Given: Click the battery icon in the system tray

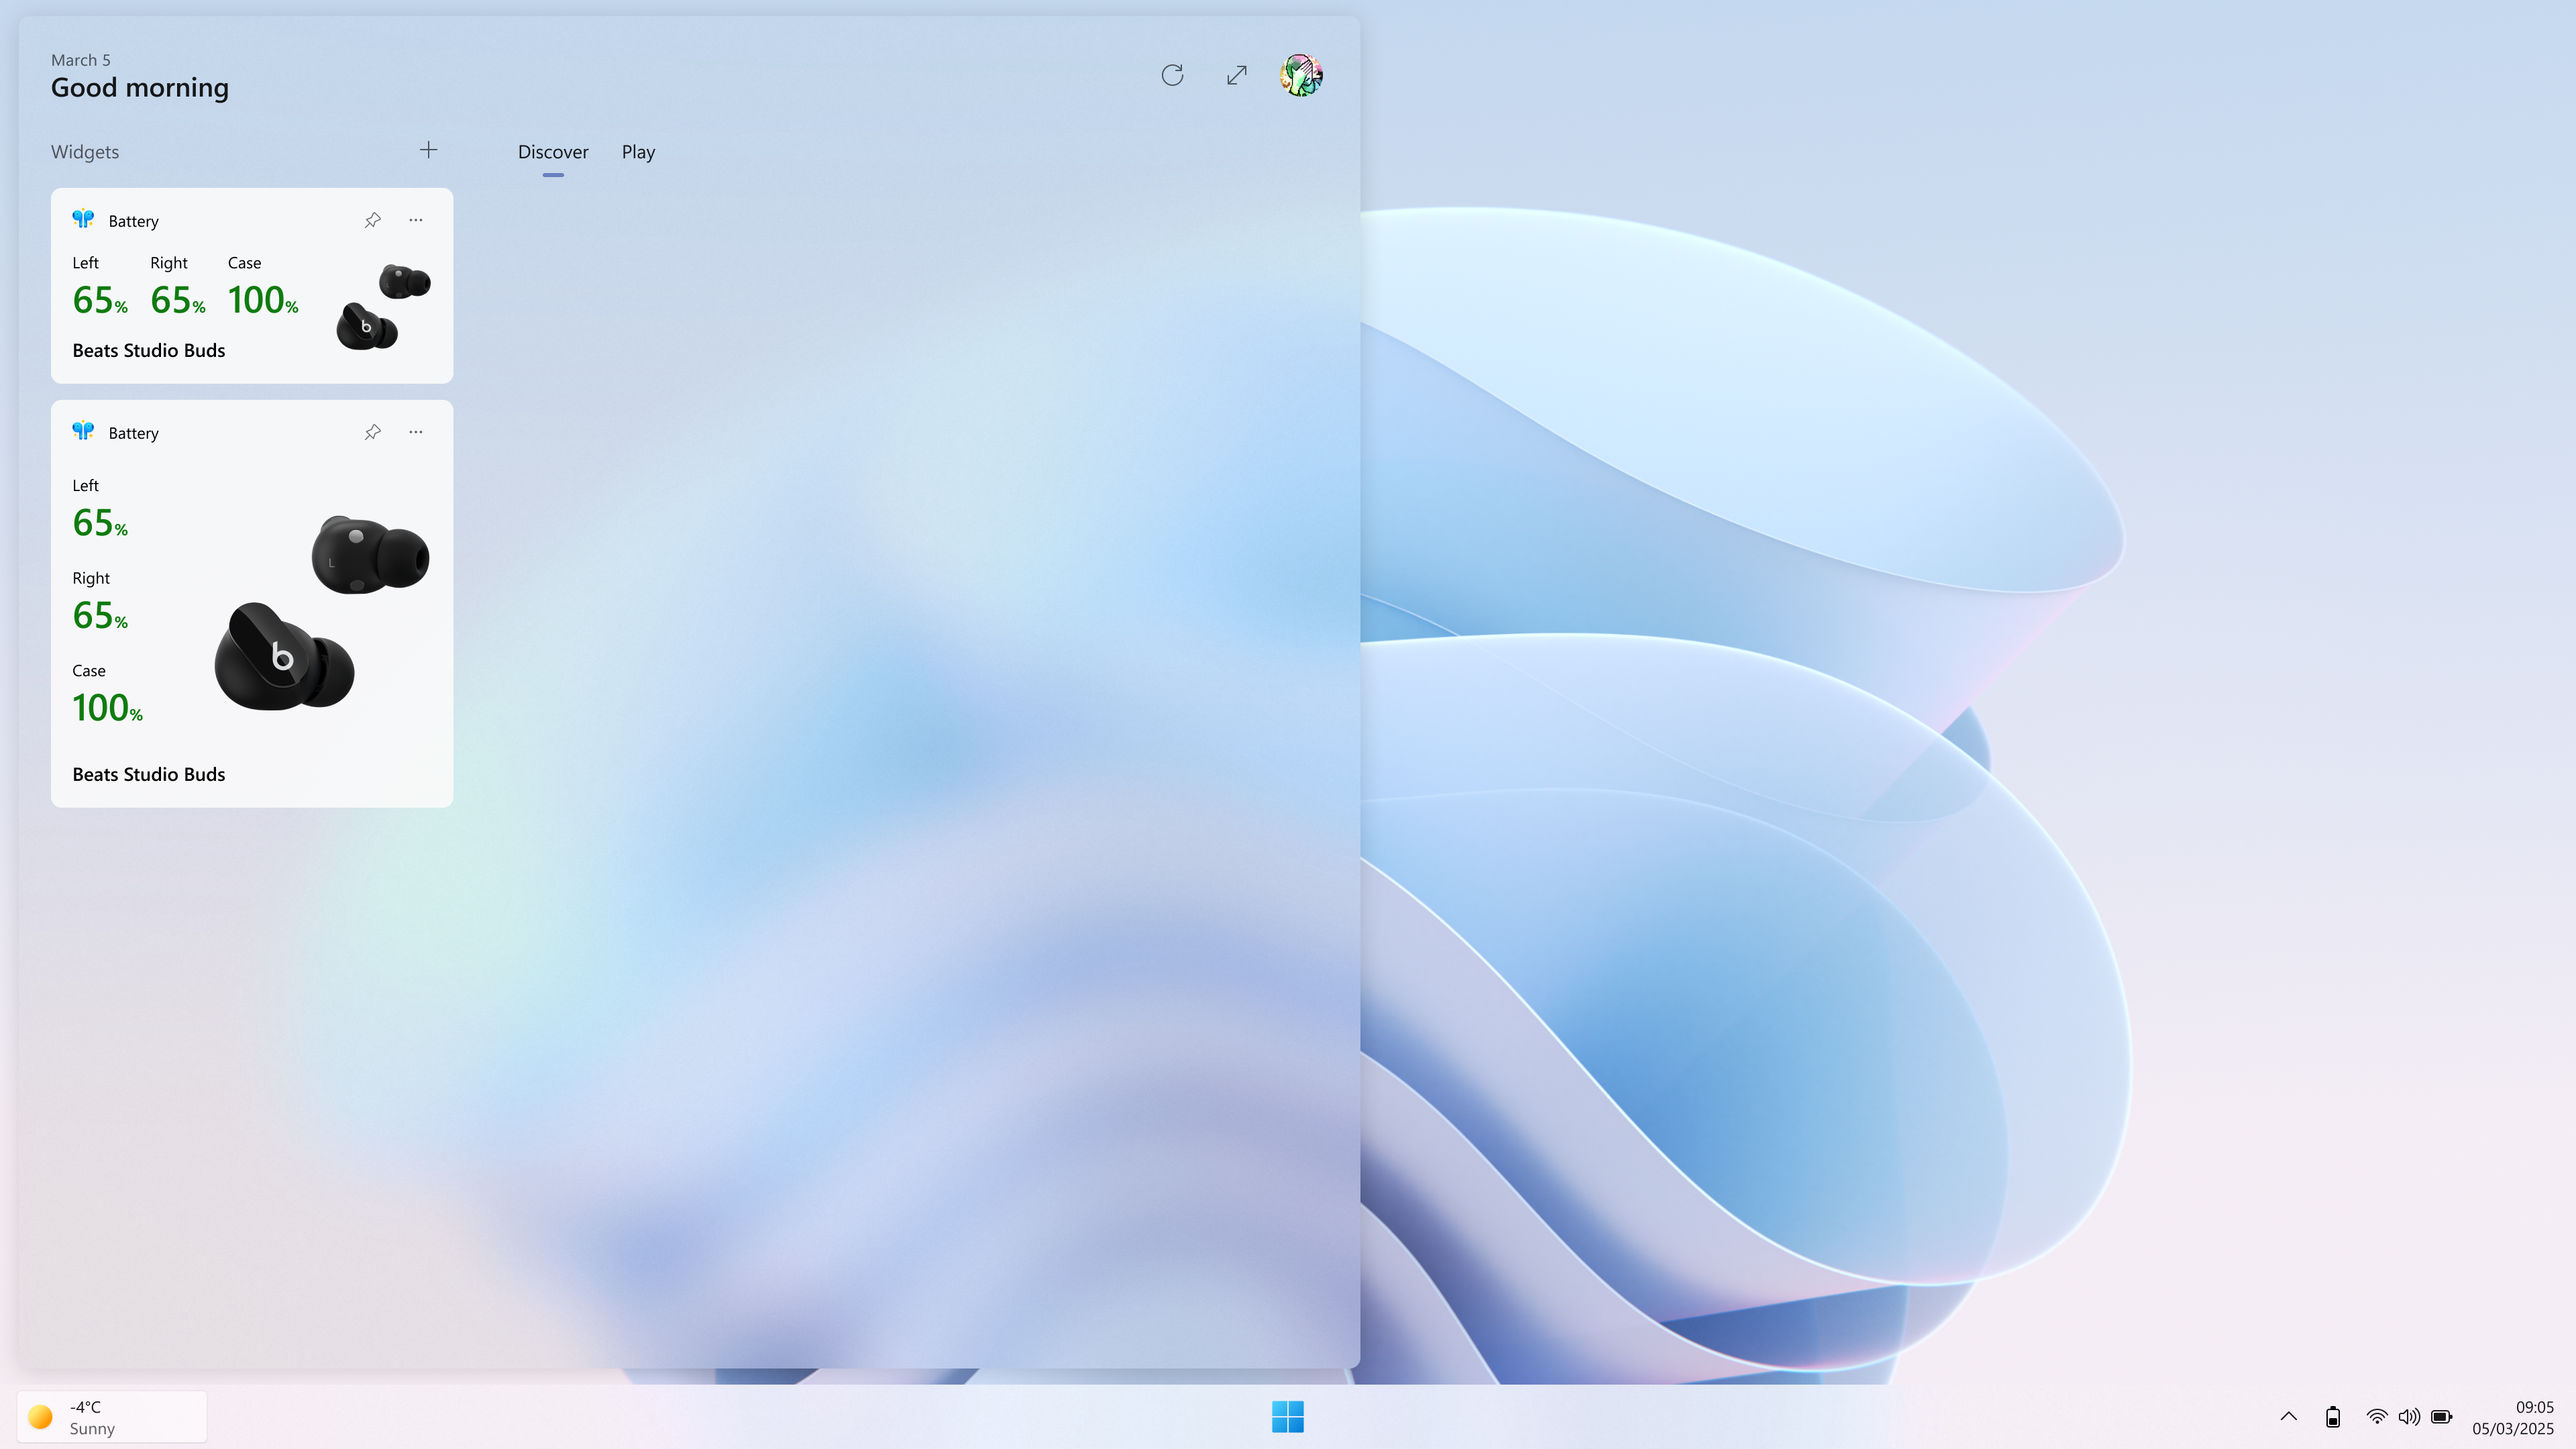Looking at the screenshot, I should [2441, 1416].
